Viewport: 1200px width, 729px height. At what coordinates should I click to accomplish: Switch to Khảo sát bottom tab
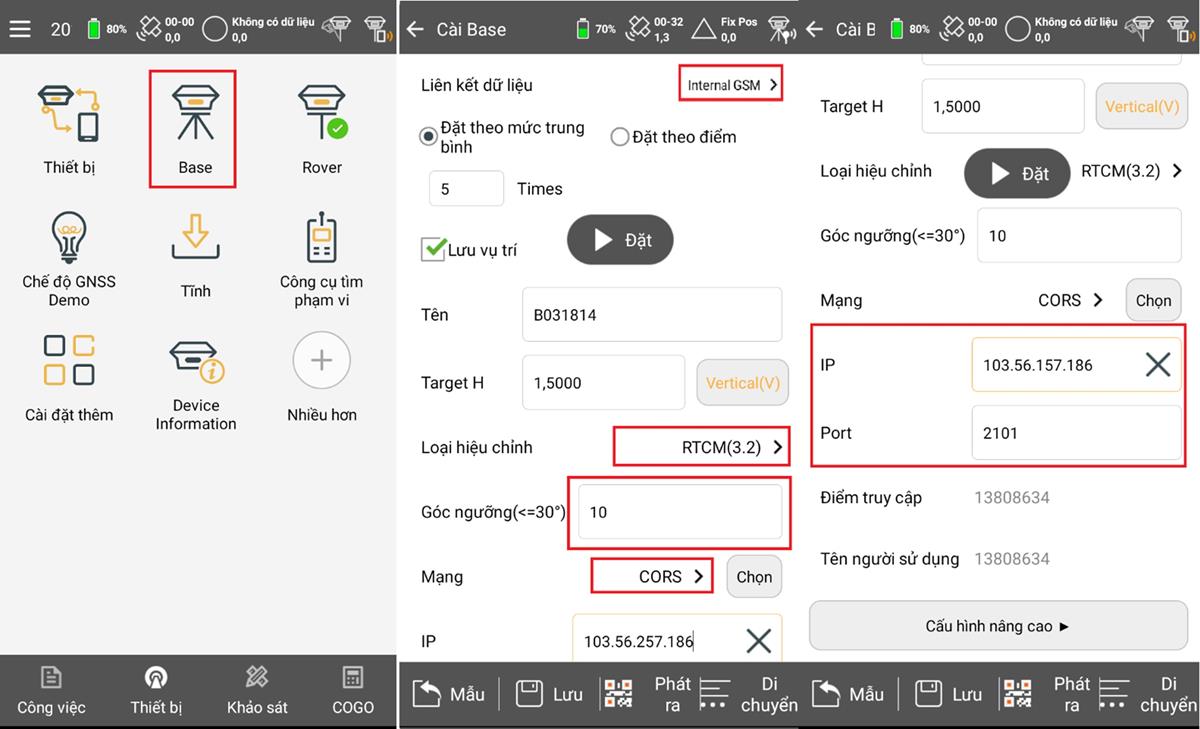[x=257, y=690]
